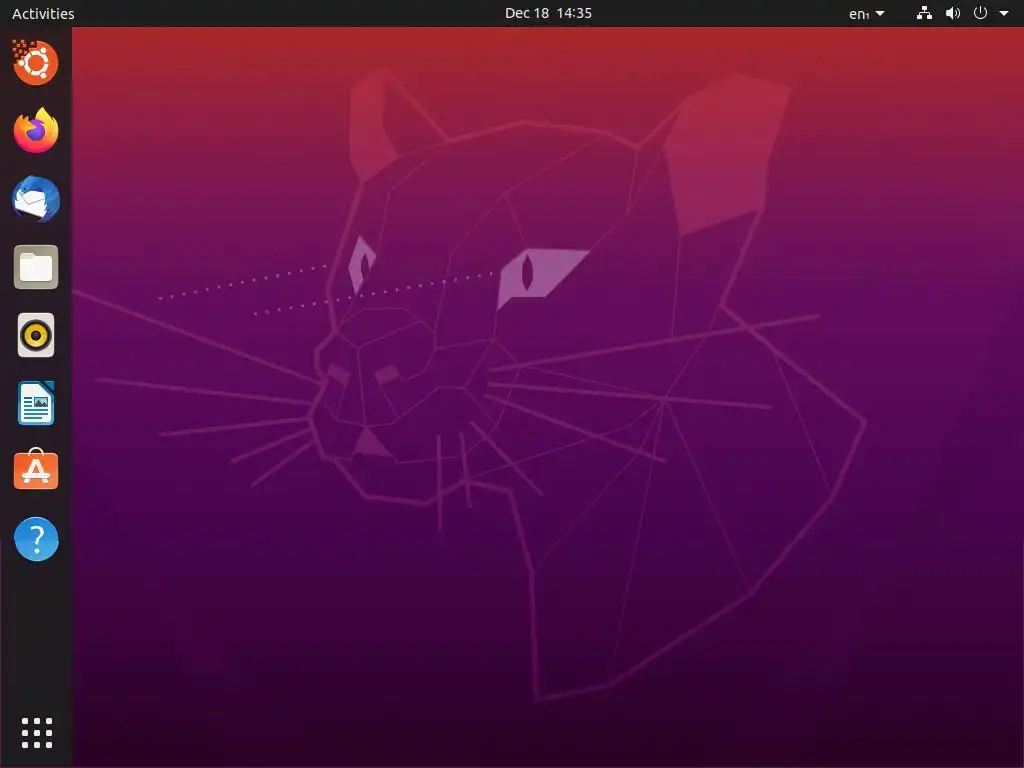This screenshot has height=768, width=1024.
Task: Open Thunderbird Mail from the dock
Action: pos(36,199)
